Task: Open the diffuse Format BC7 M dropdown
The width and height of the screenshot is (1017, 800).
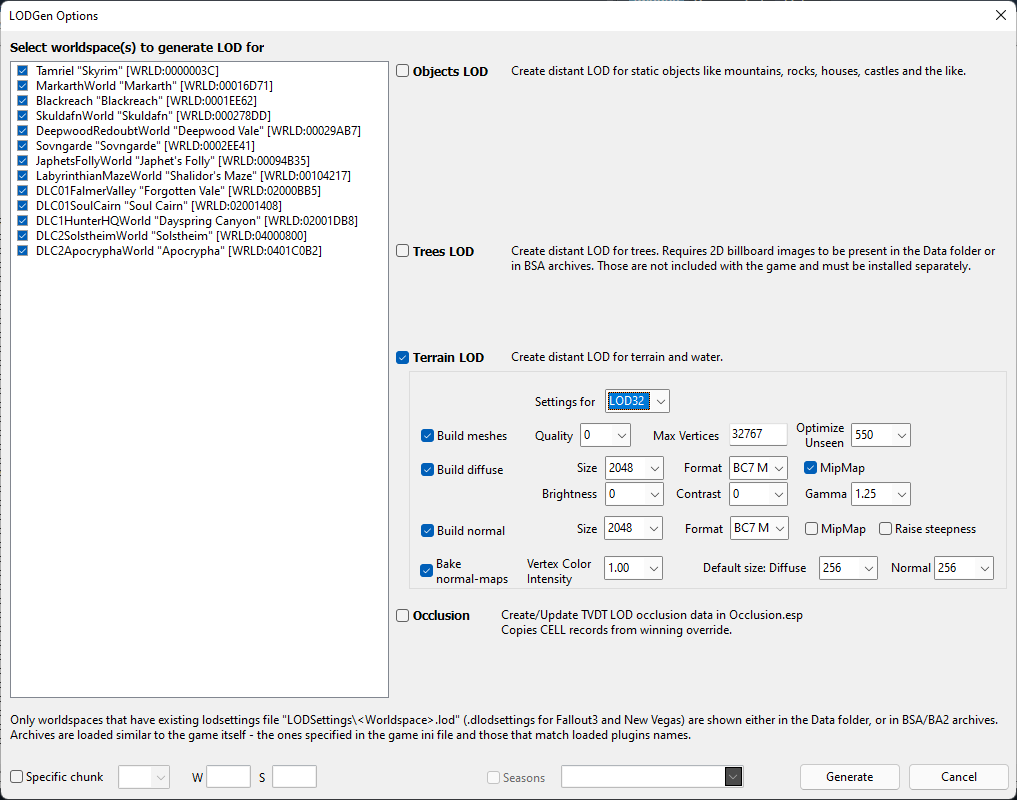Action: point(779,468)
